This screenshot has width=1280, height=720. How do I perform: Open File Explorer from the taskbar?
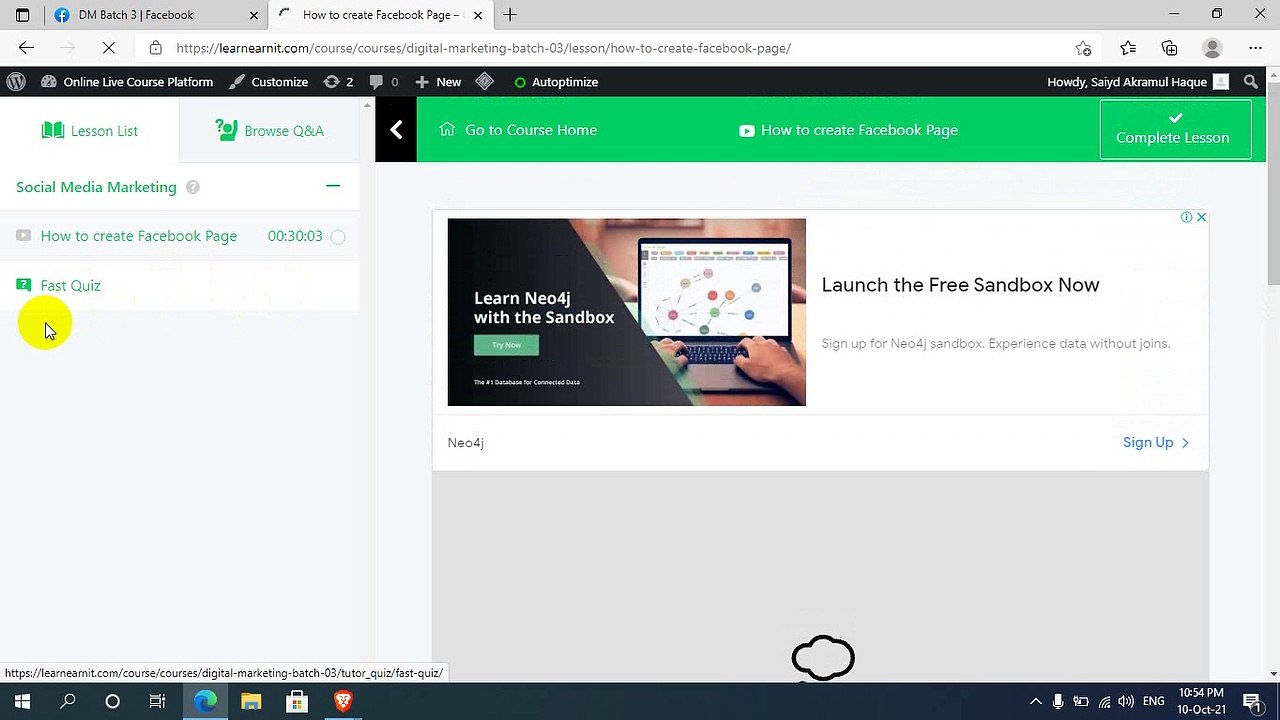pos(251,701)
